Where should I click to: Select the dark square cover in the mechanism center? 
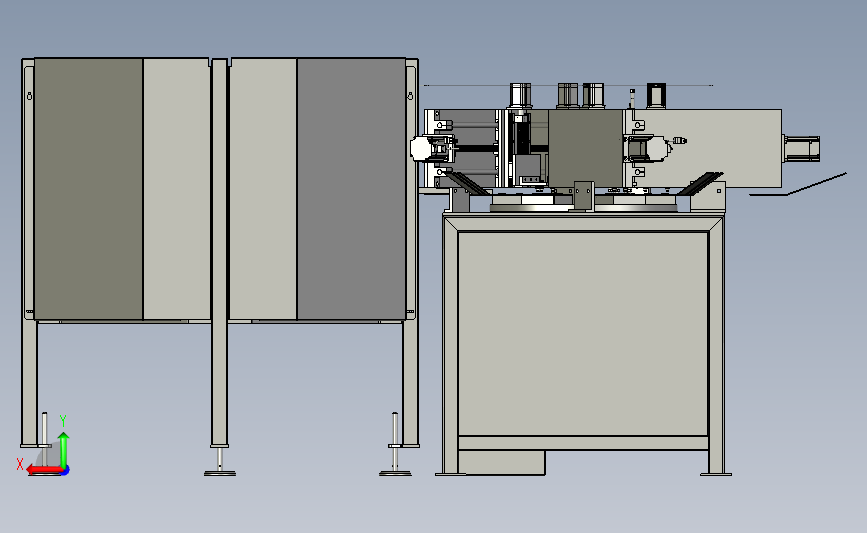click(585, 149)
